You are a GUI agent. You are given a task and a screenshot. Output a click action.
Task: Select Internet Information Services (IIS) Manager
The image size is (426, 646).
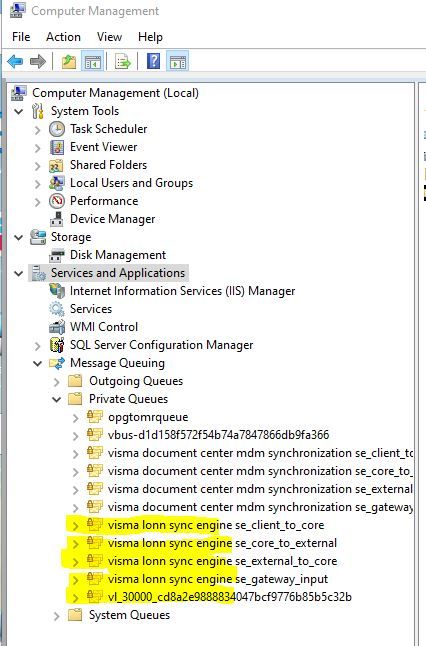(183, 291)
